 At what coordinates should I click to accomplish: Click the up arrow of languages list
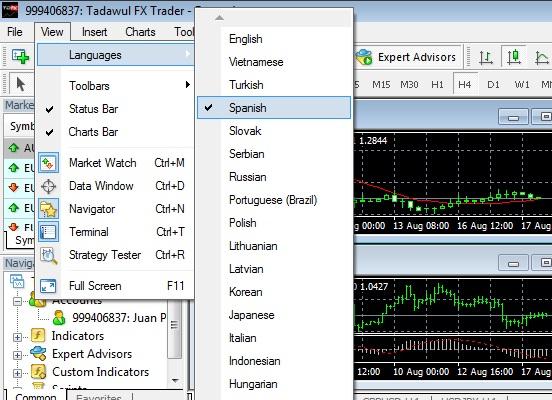pos(219,18)
